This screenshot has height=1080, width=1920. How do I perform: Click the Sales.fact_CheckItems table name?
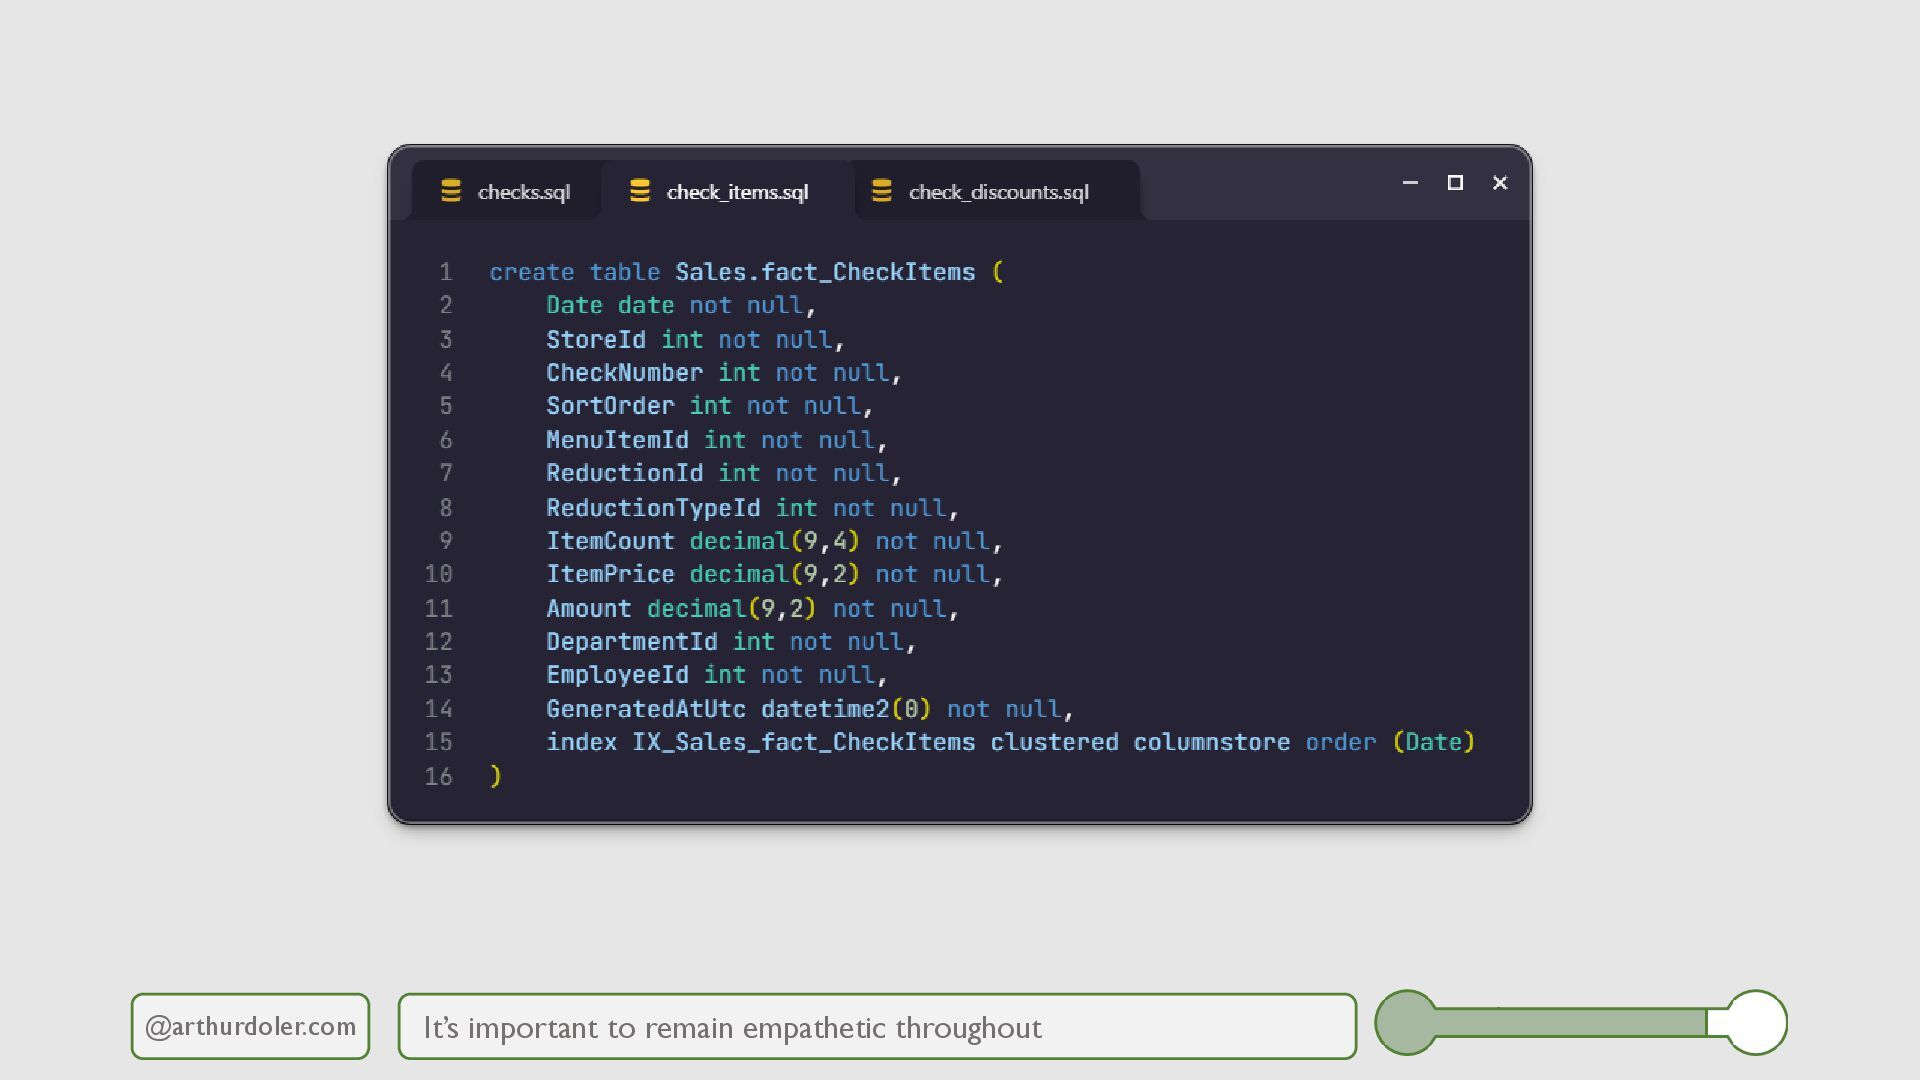coord(824,272)
